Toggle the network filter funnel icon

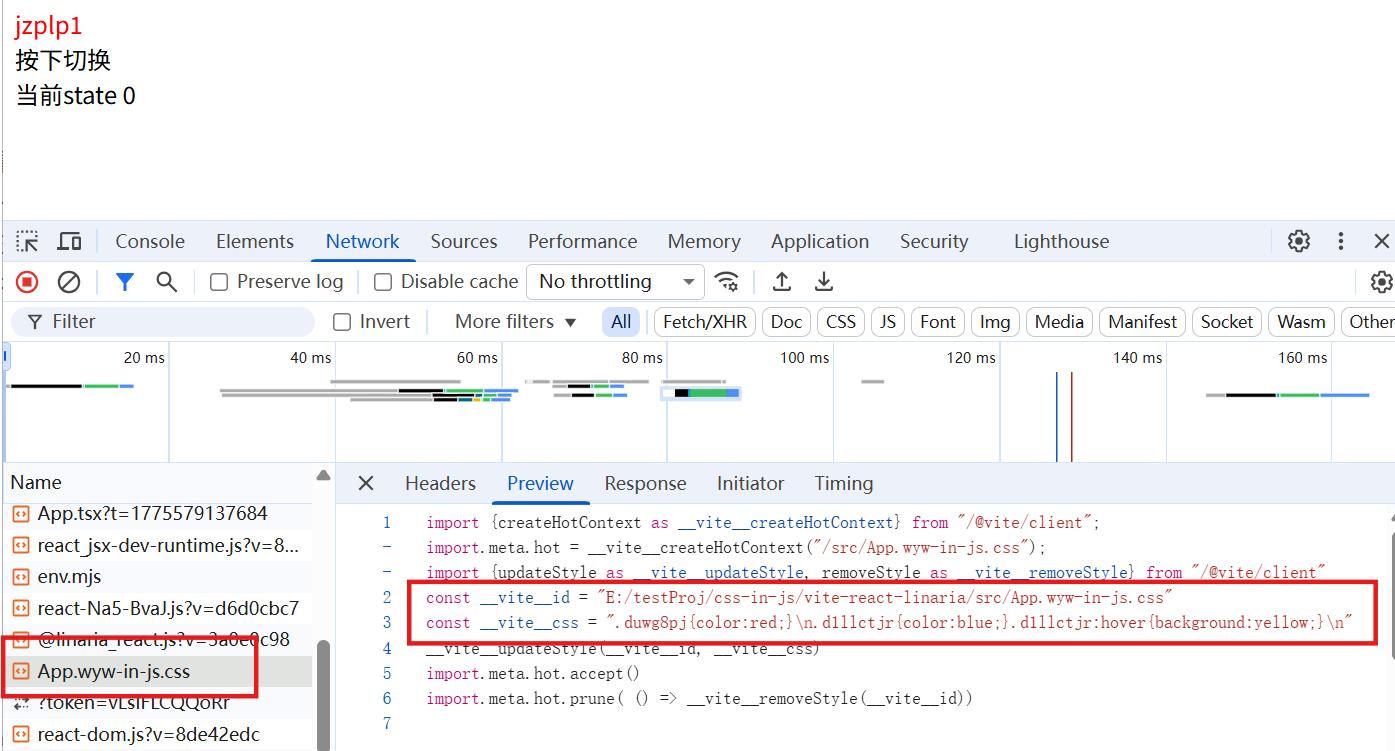click(124, 282)
